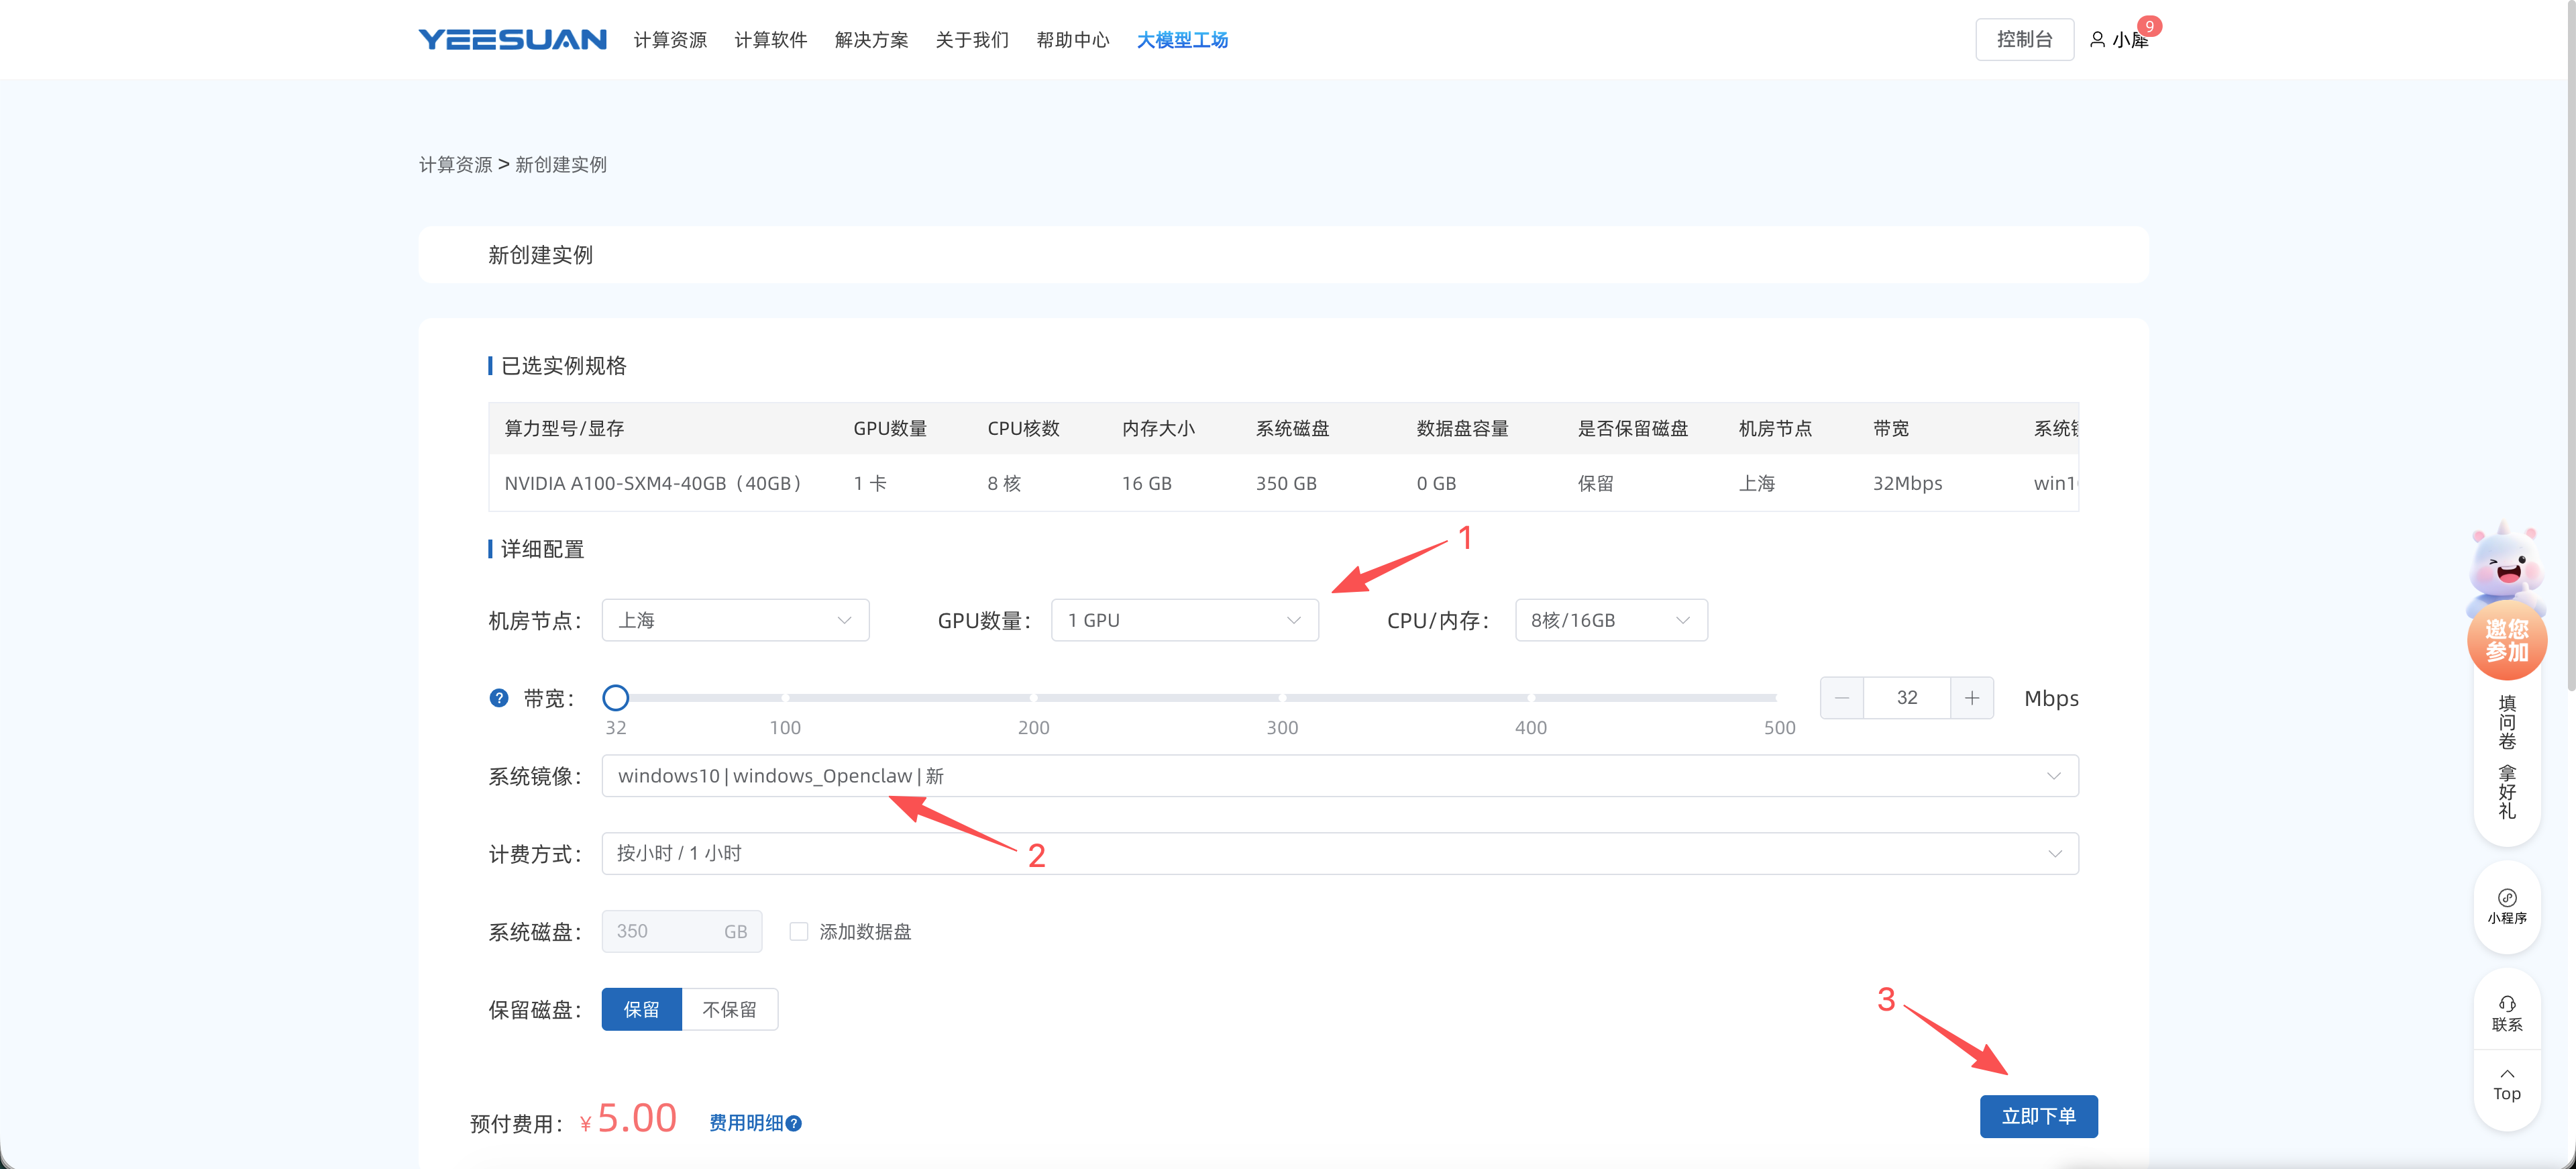Open the 大模型工场 nav item
Image resolution: width=2576 pixels, height=1169 pixels.
[x=1182, y=40]
